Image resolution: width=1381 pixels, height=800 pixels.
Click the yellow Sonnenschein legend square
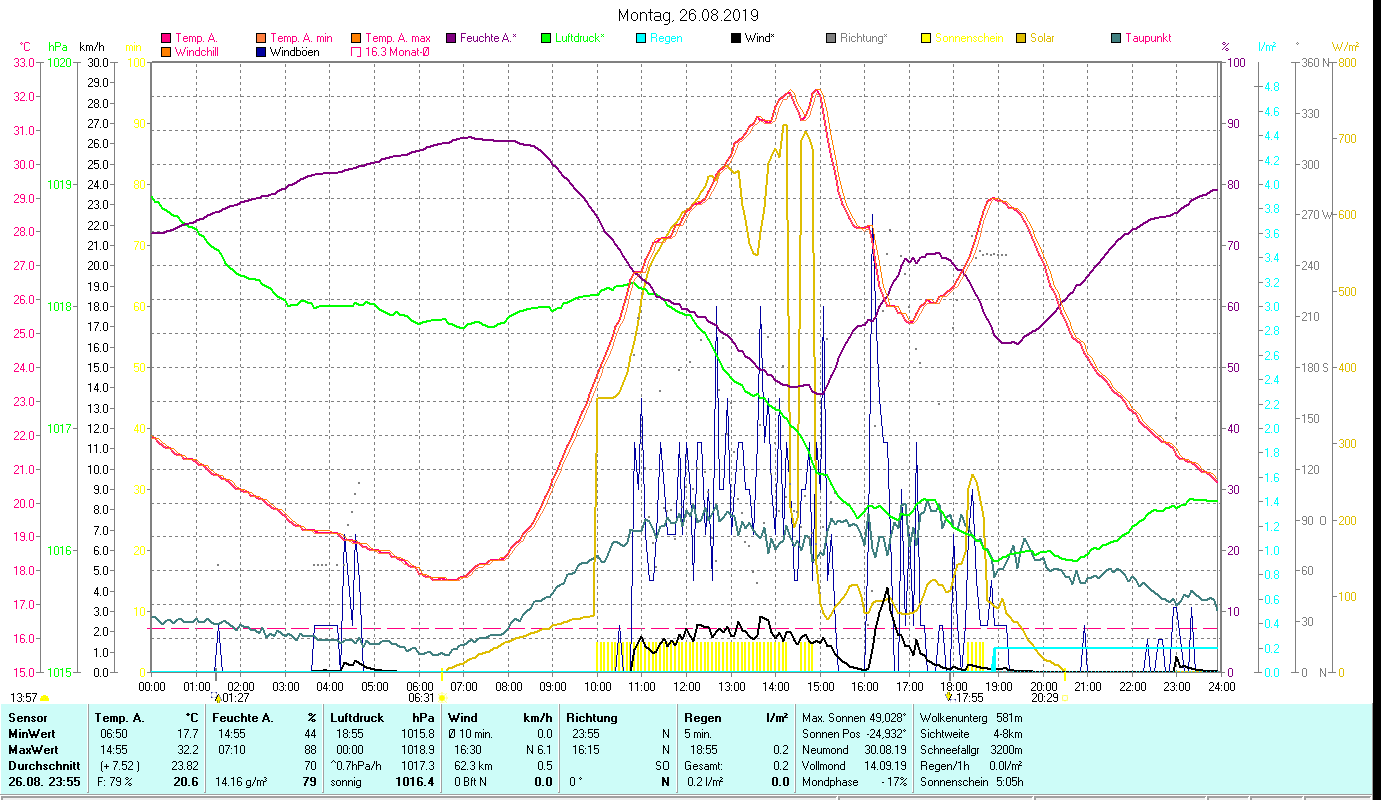[927, 38]
